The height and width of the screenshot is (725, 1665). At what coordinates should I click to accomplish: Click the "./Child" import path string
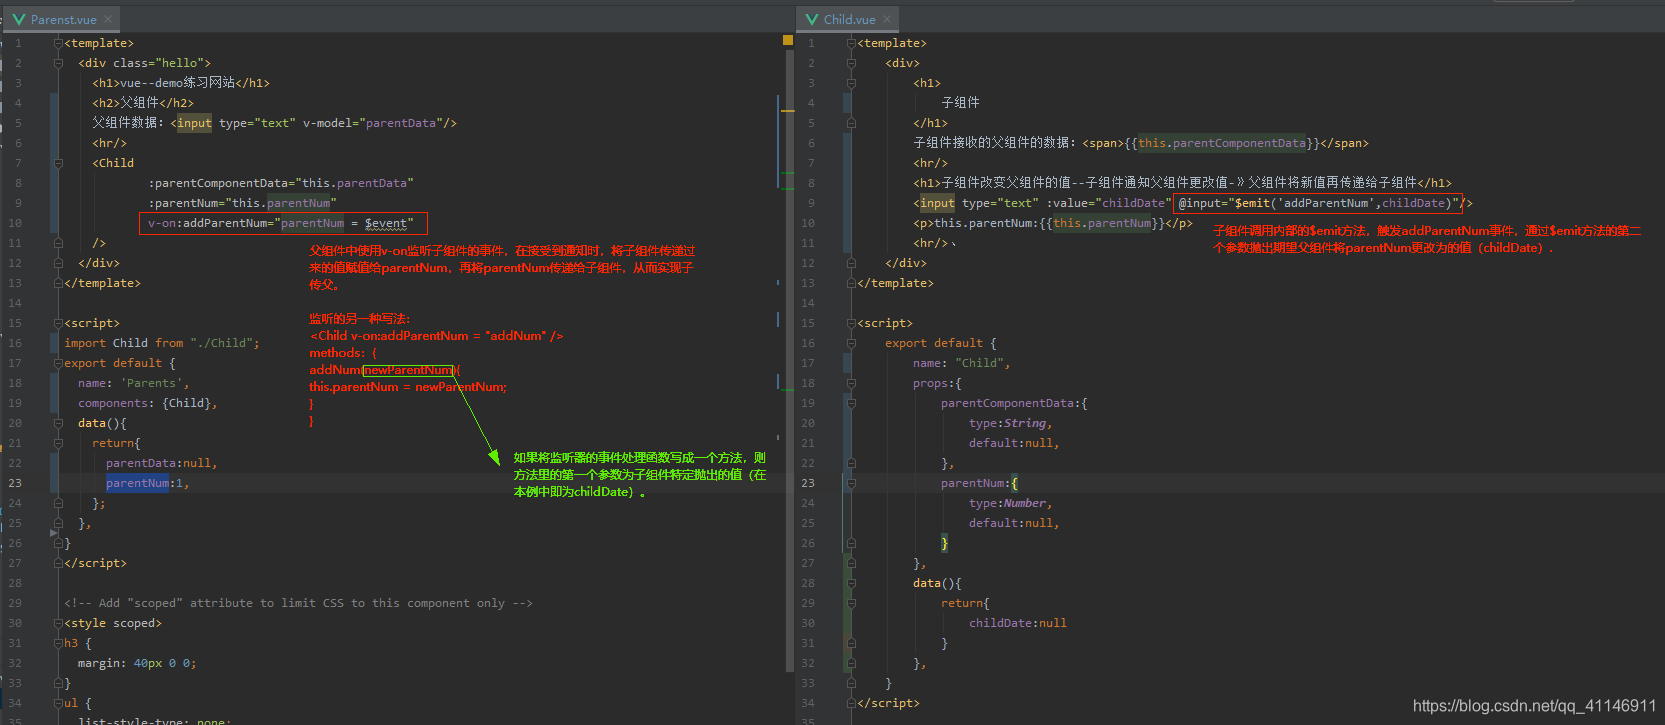click(221, 343)
